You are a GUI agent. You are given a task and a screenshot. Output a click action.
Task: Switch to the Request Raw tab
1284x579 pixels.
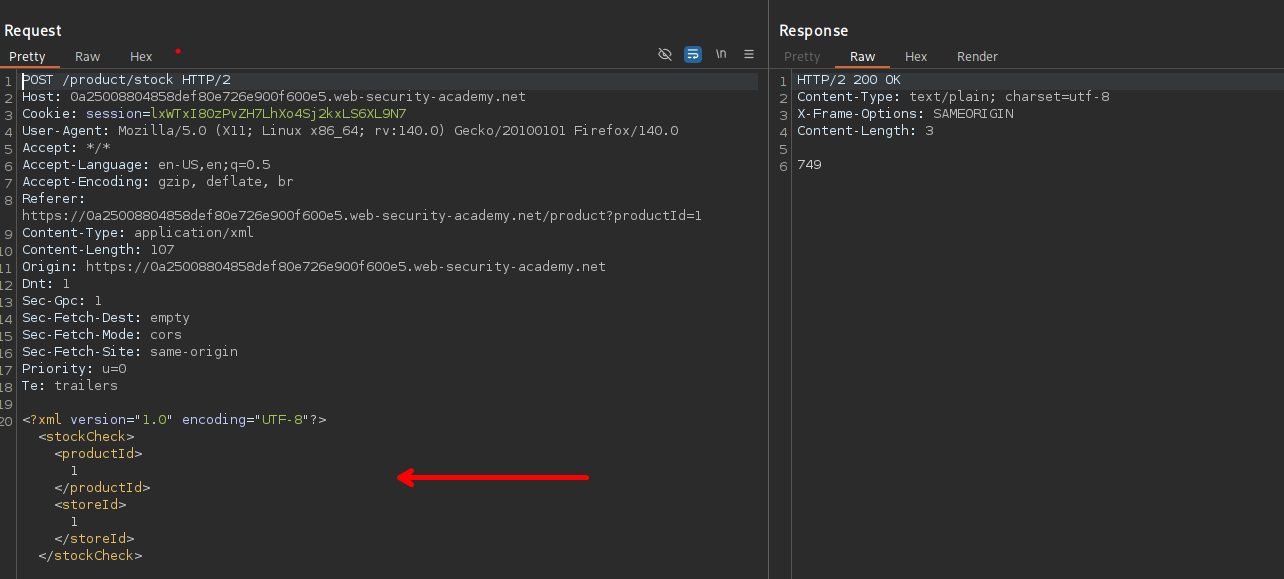[88, 57]
